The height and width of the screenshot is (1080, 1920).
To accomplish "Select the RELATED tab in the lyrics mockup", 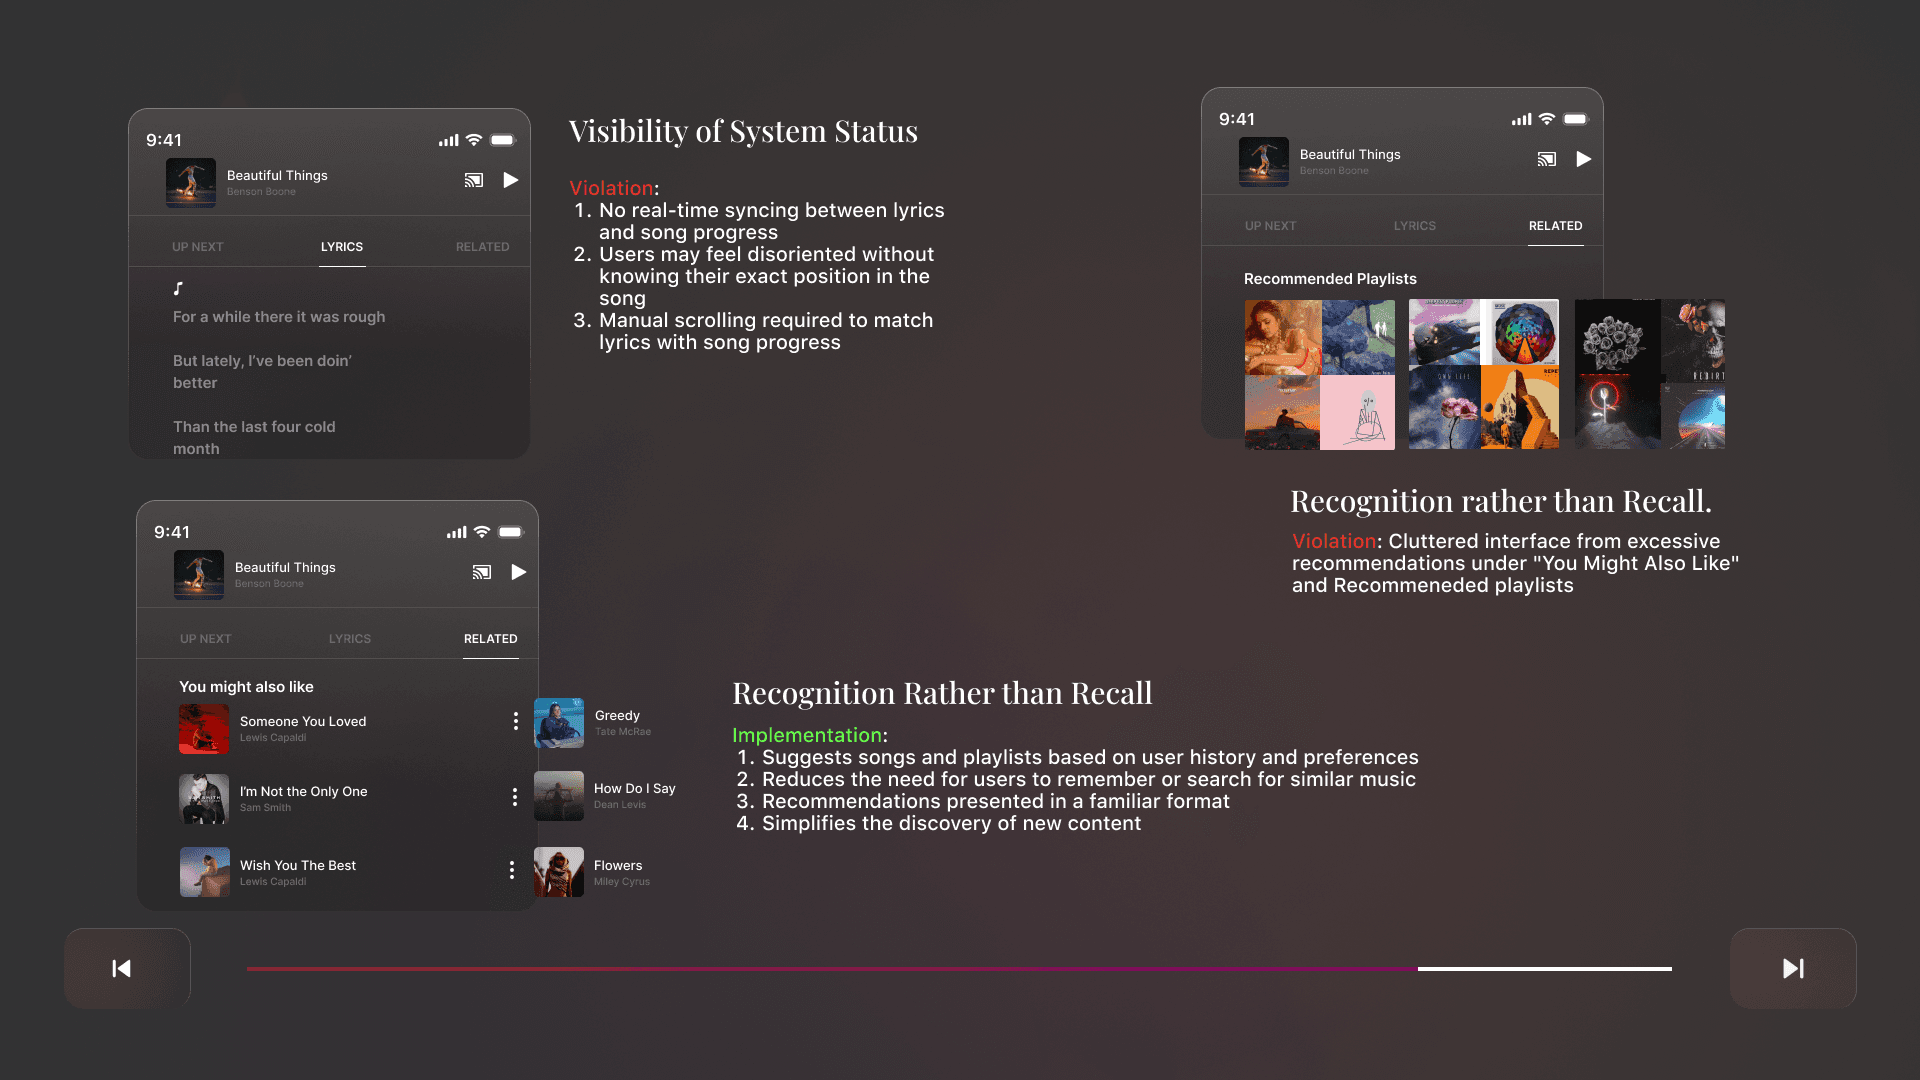I will point(482,247).
